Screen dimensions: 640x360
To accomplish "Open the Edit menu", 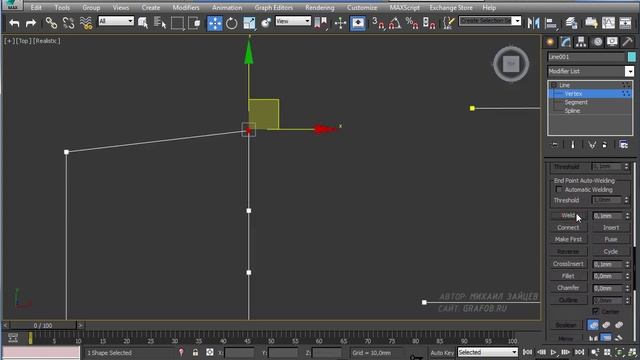I will tap(36, 7).
